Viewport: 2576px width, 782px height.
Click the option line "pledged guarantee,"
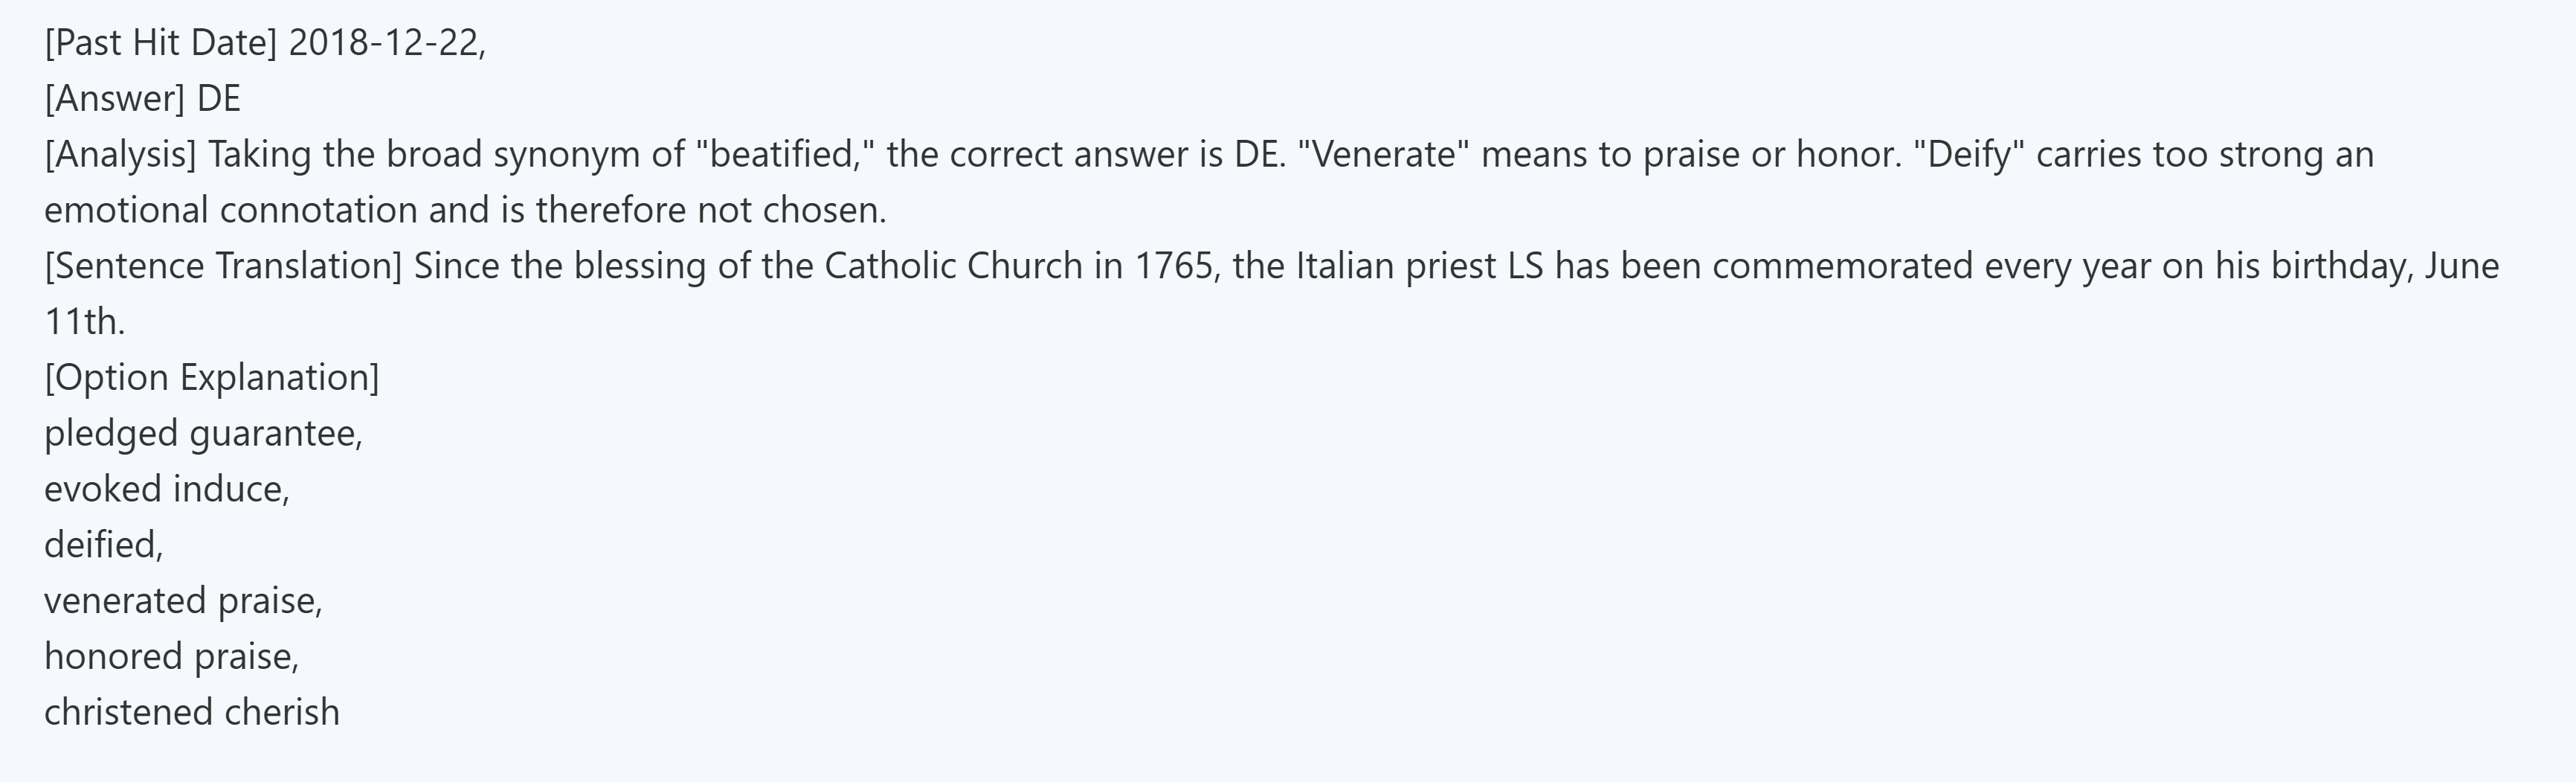(203, 434)
